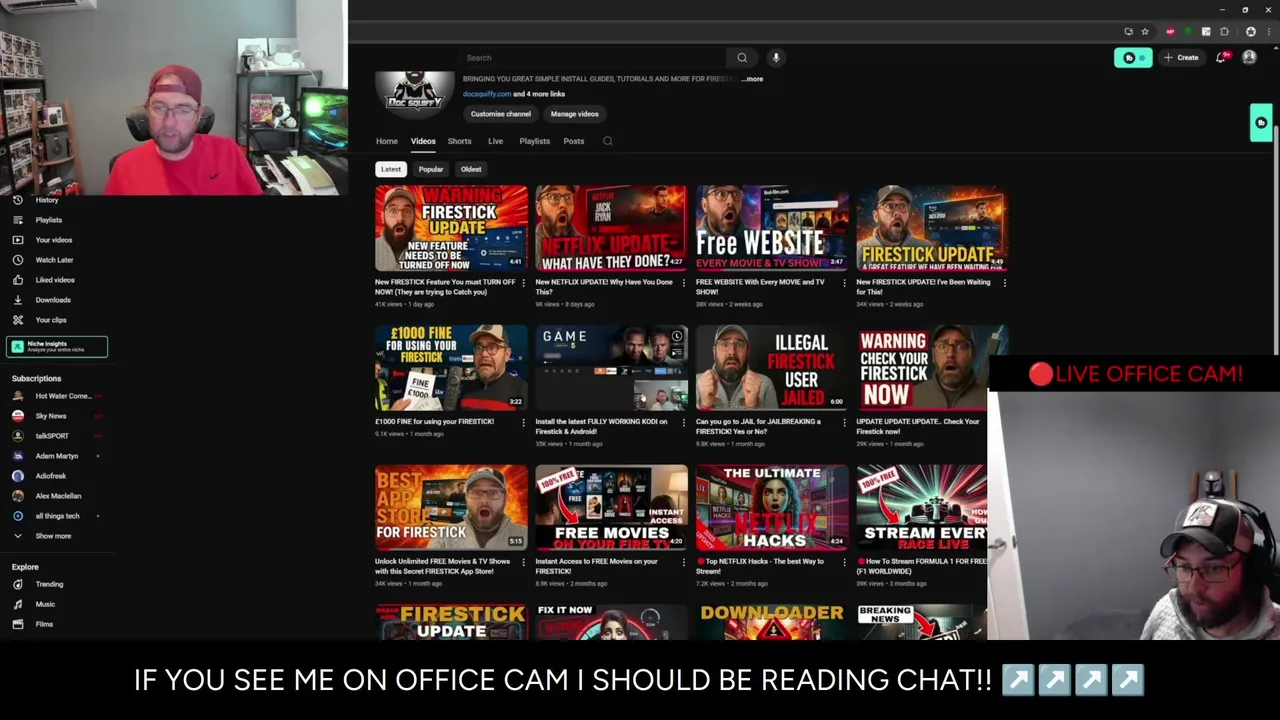This screenshot has width=1280, height=720.
Task: Open the channel Playlists tab
Action: pyautogui.click(x=534, y=141)
